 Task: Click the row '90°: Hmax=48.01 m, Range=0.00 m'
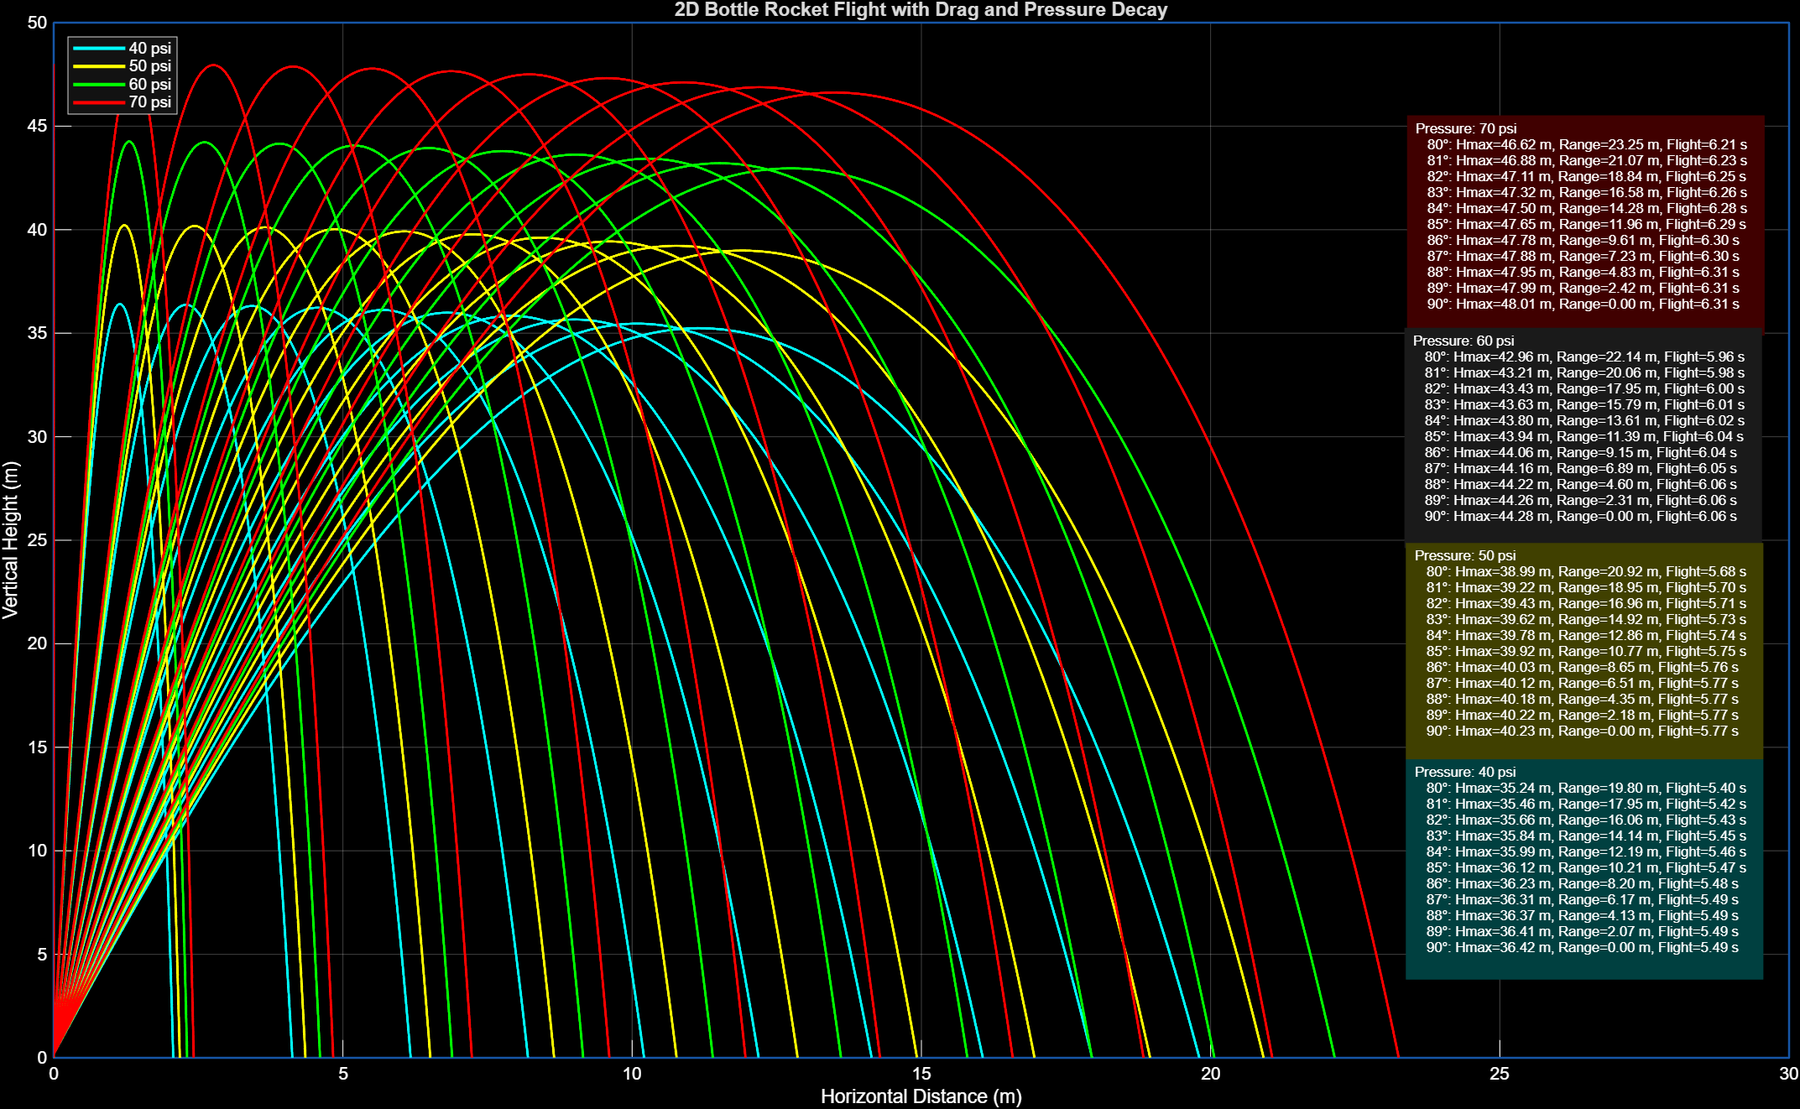(x=1583, y=304)
